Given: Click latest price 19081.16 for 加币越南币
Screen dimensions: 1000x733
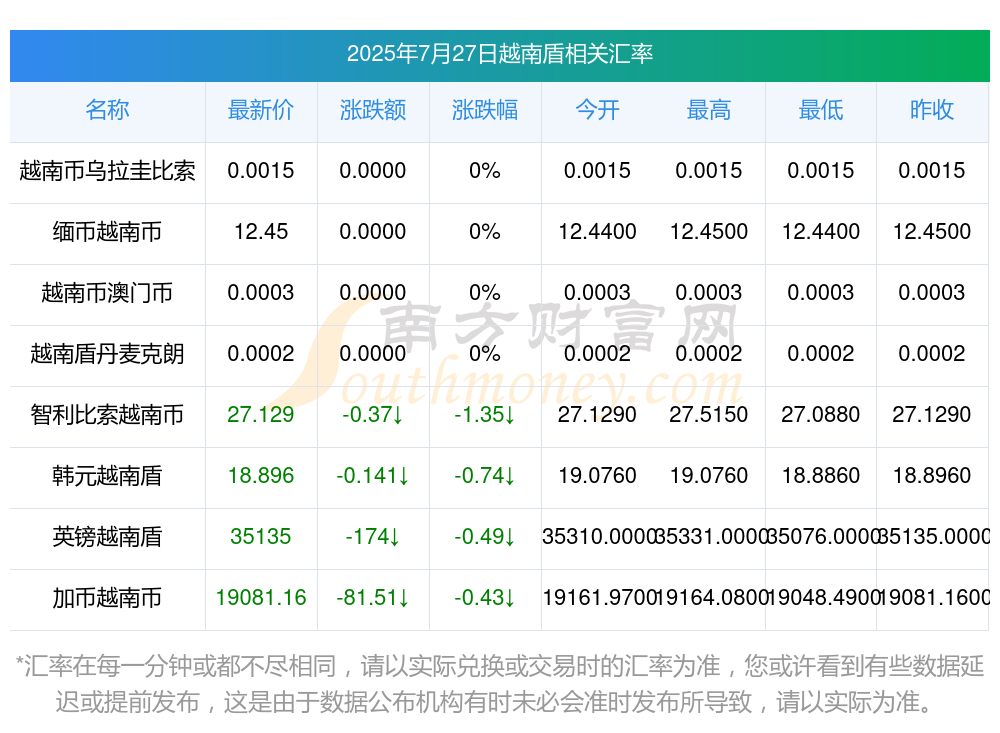Looking at the screenshot, I should pos(261,598).
